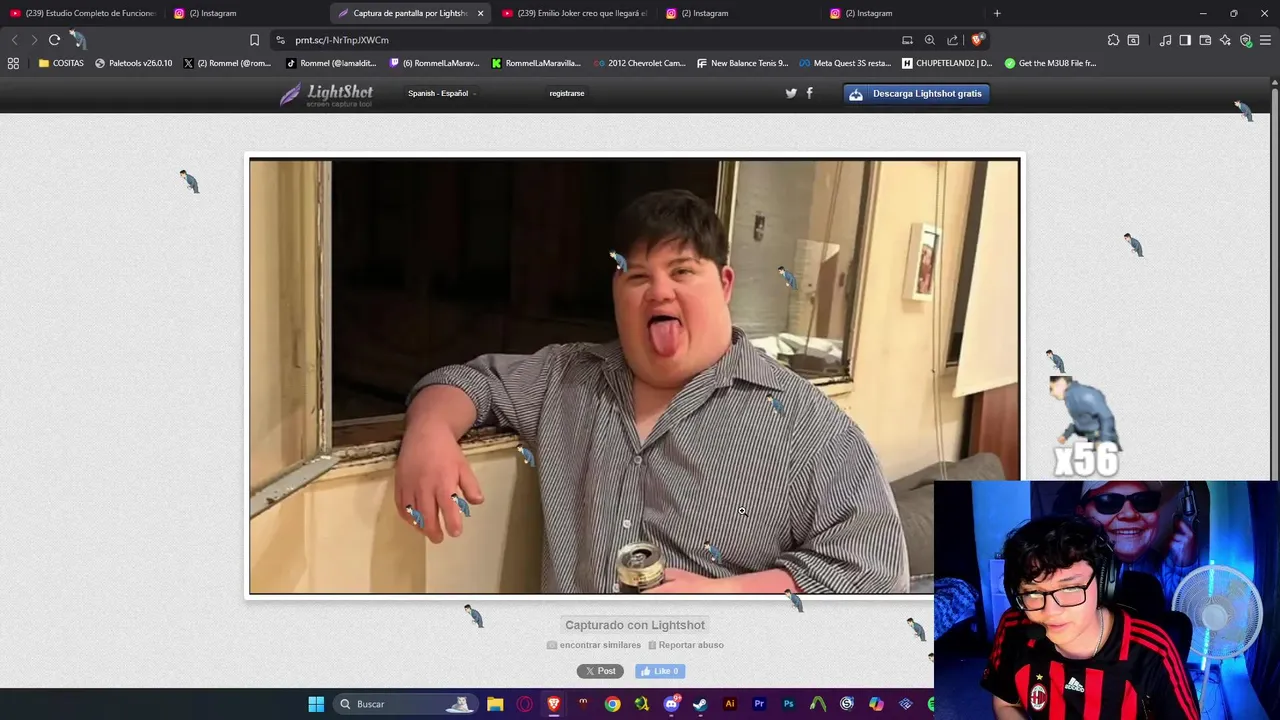Open the TikTok Rommel bookmark

tap(330, 63)
